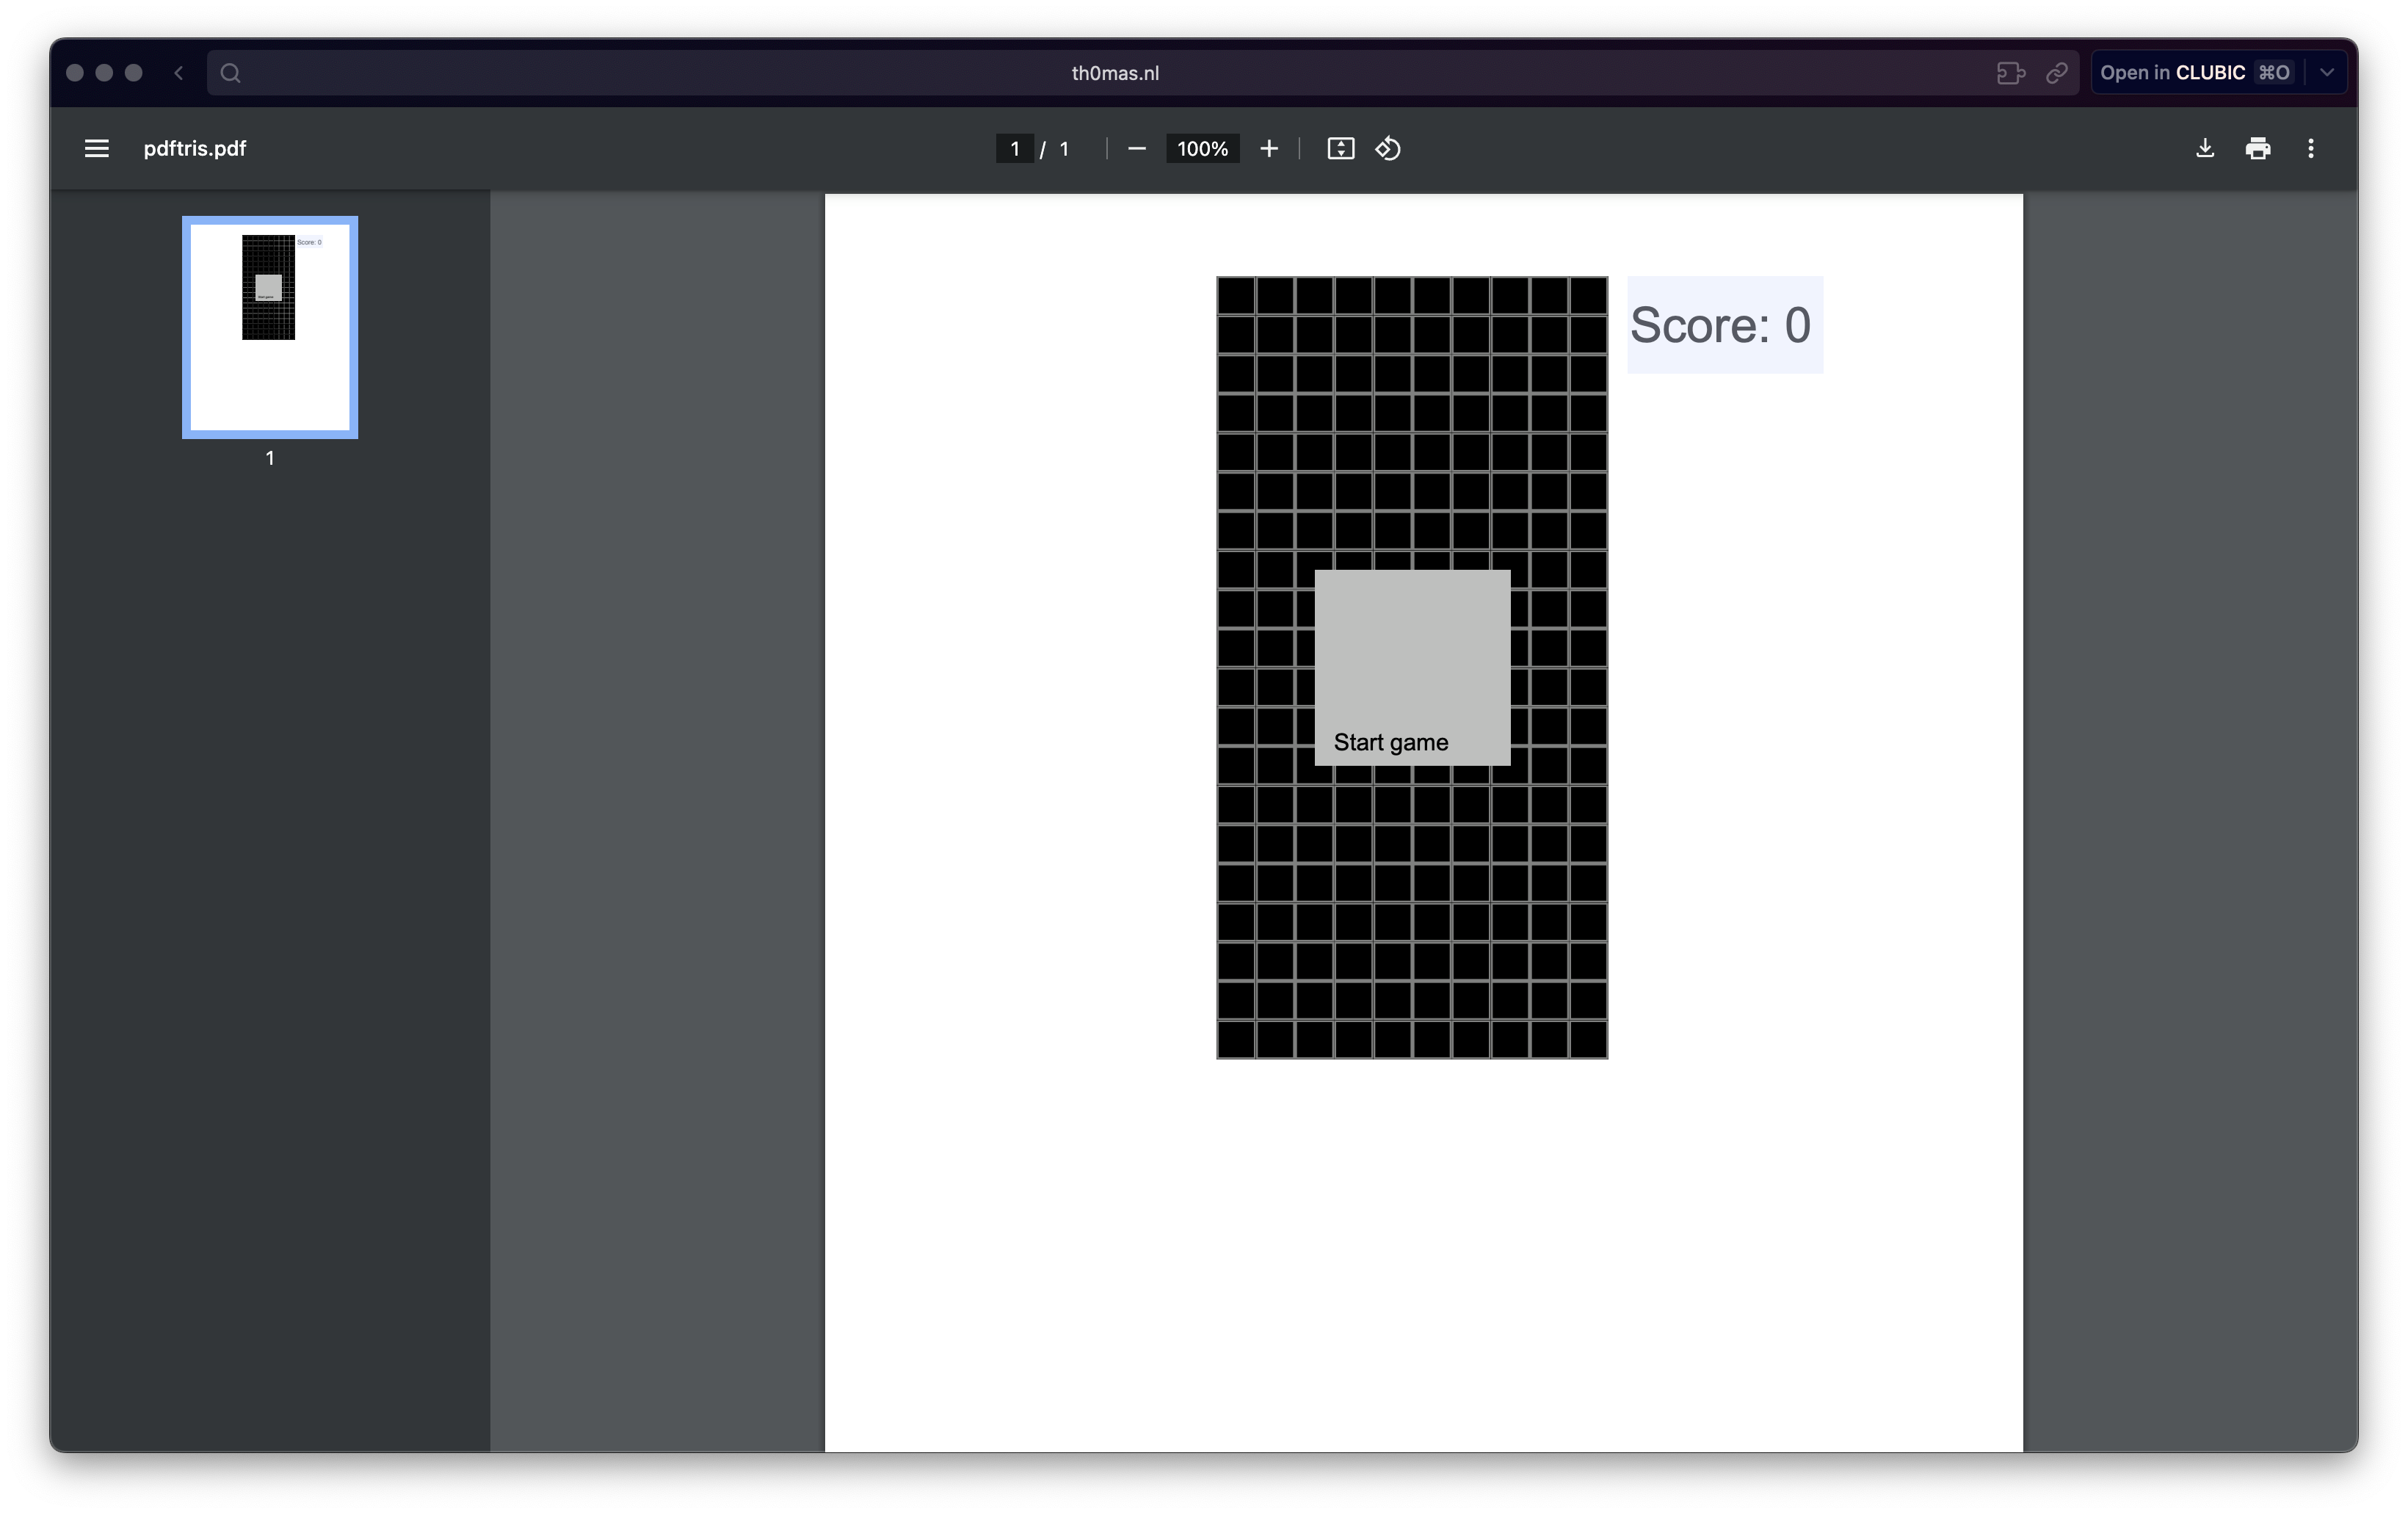
Task: Download the pdftris.pdf file
Action: coord(2204,148)
